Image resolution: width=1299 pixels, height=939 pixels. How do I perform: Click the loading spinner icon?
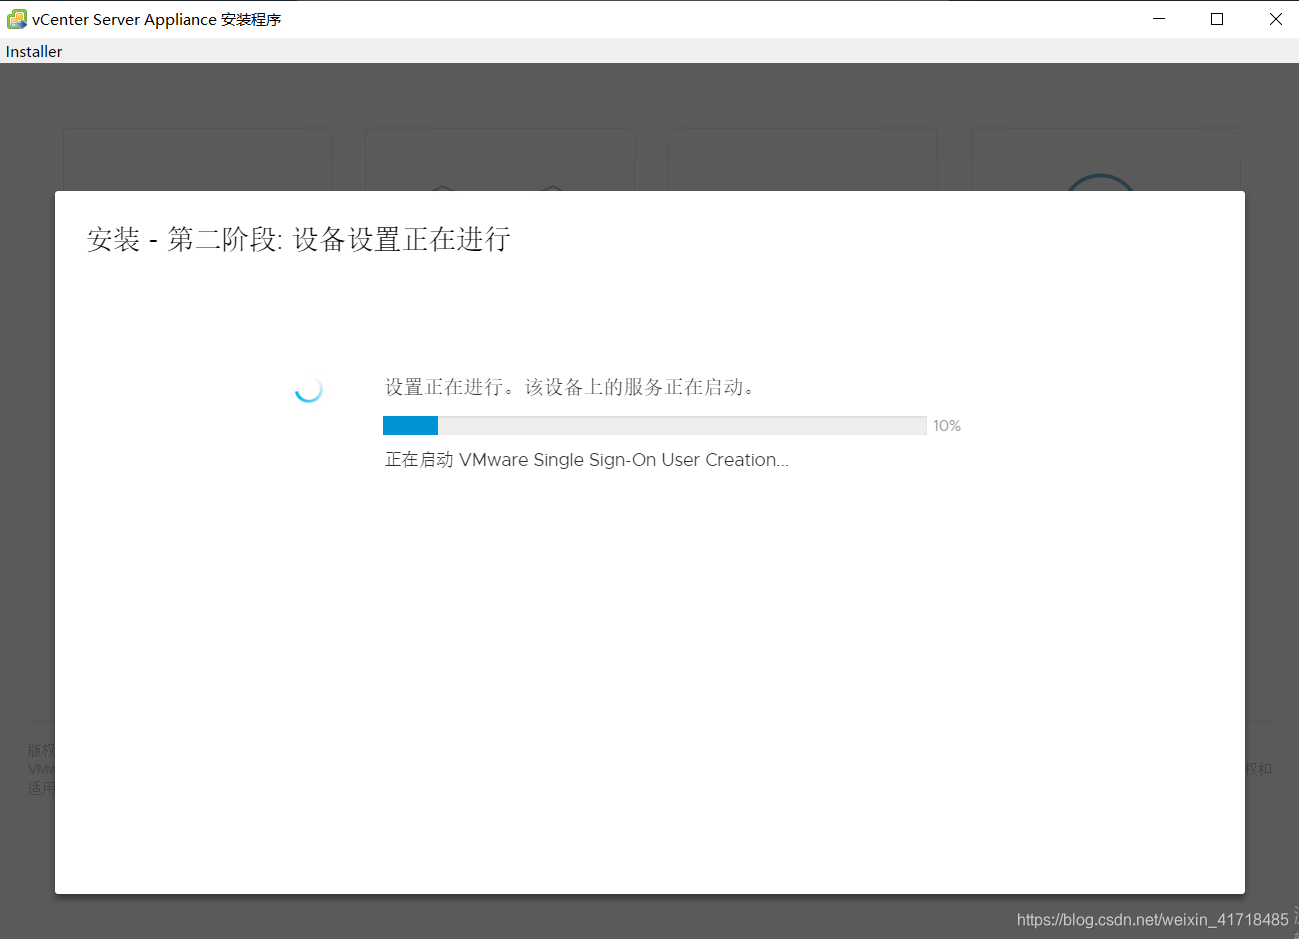click(308, 389)
